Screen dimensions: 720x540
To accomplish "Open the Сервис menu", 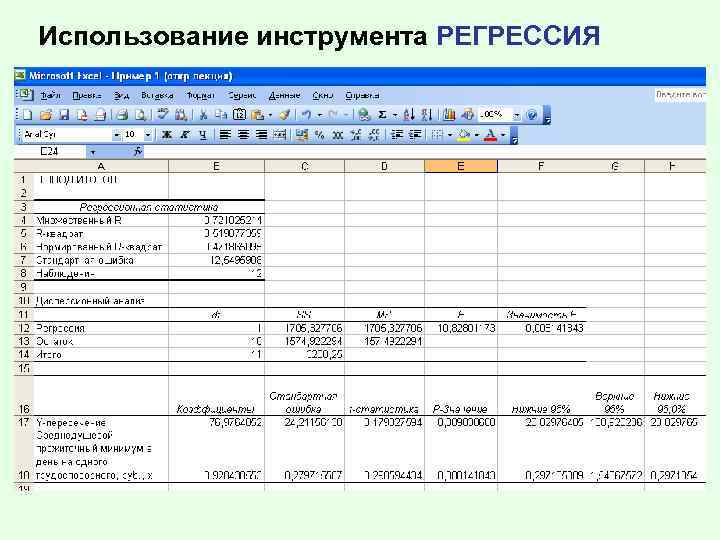I will tap(242, 96).
